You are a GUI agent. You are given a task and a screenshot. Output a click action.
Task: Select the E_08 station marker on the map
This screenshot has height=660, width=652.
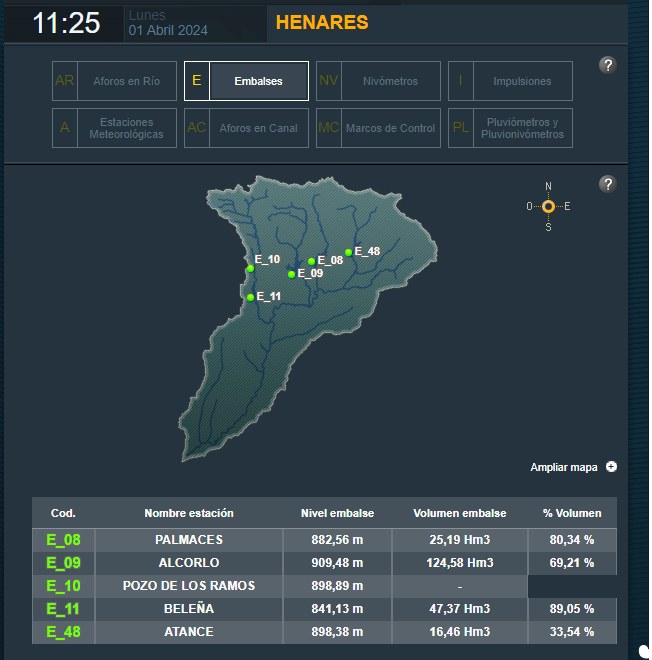click(311, 261)
